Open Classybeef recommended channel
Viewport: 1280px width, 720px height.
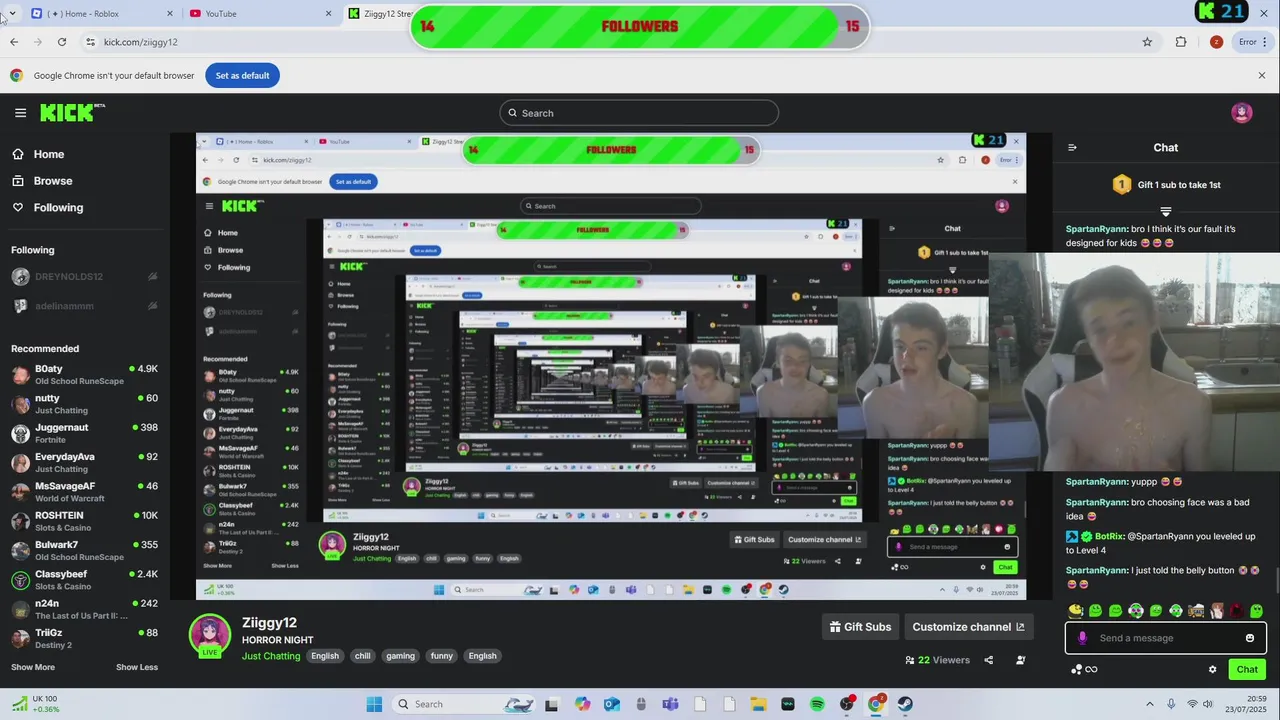(x=84, y=580)
